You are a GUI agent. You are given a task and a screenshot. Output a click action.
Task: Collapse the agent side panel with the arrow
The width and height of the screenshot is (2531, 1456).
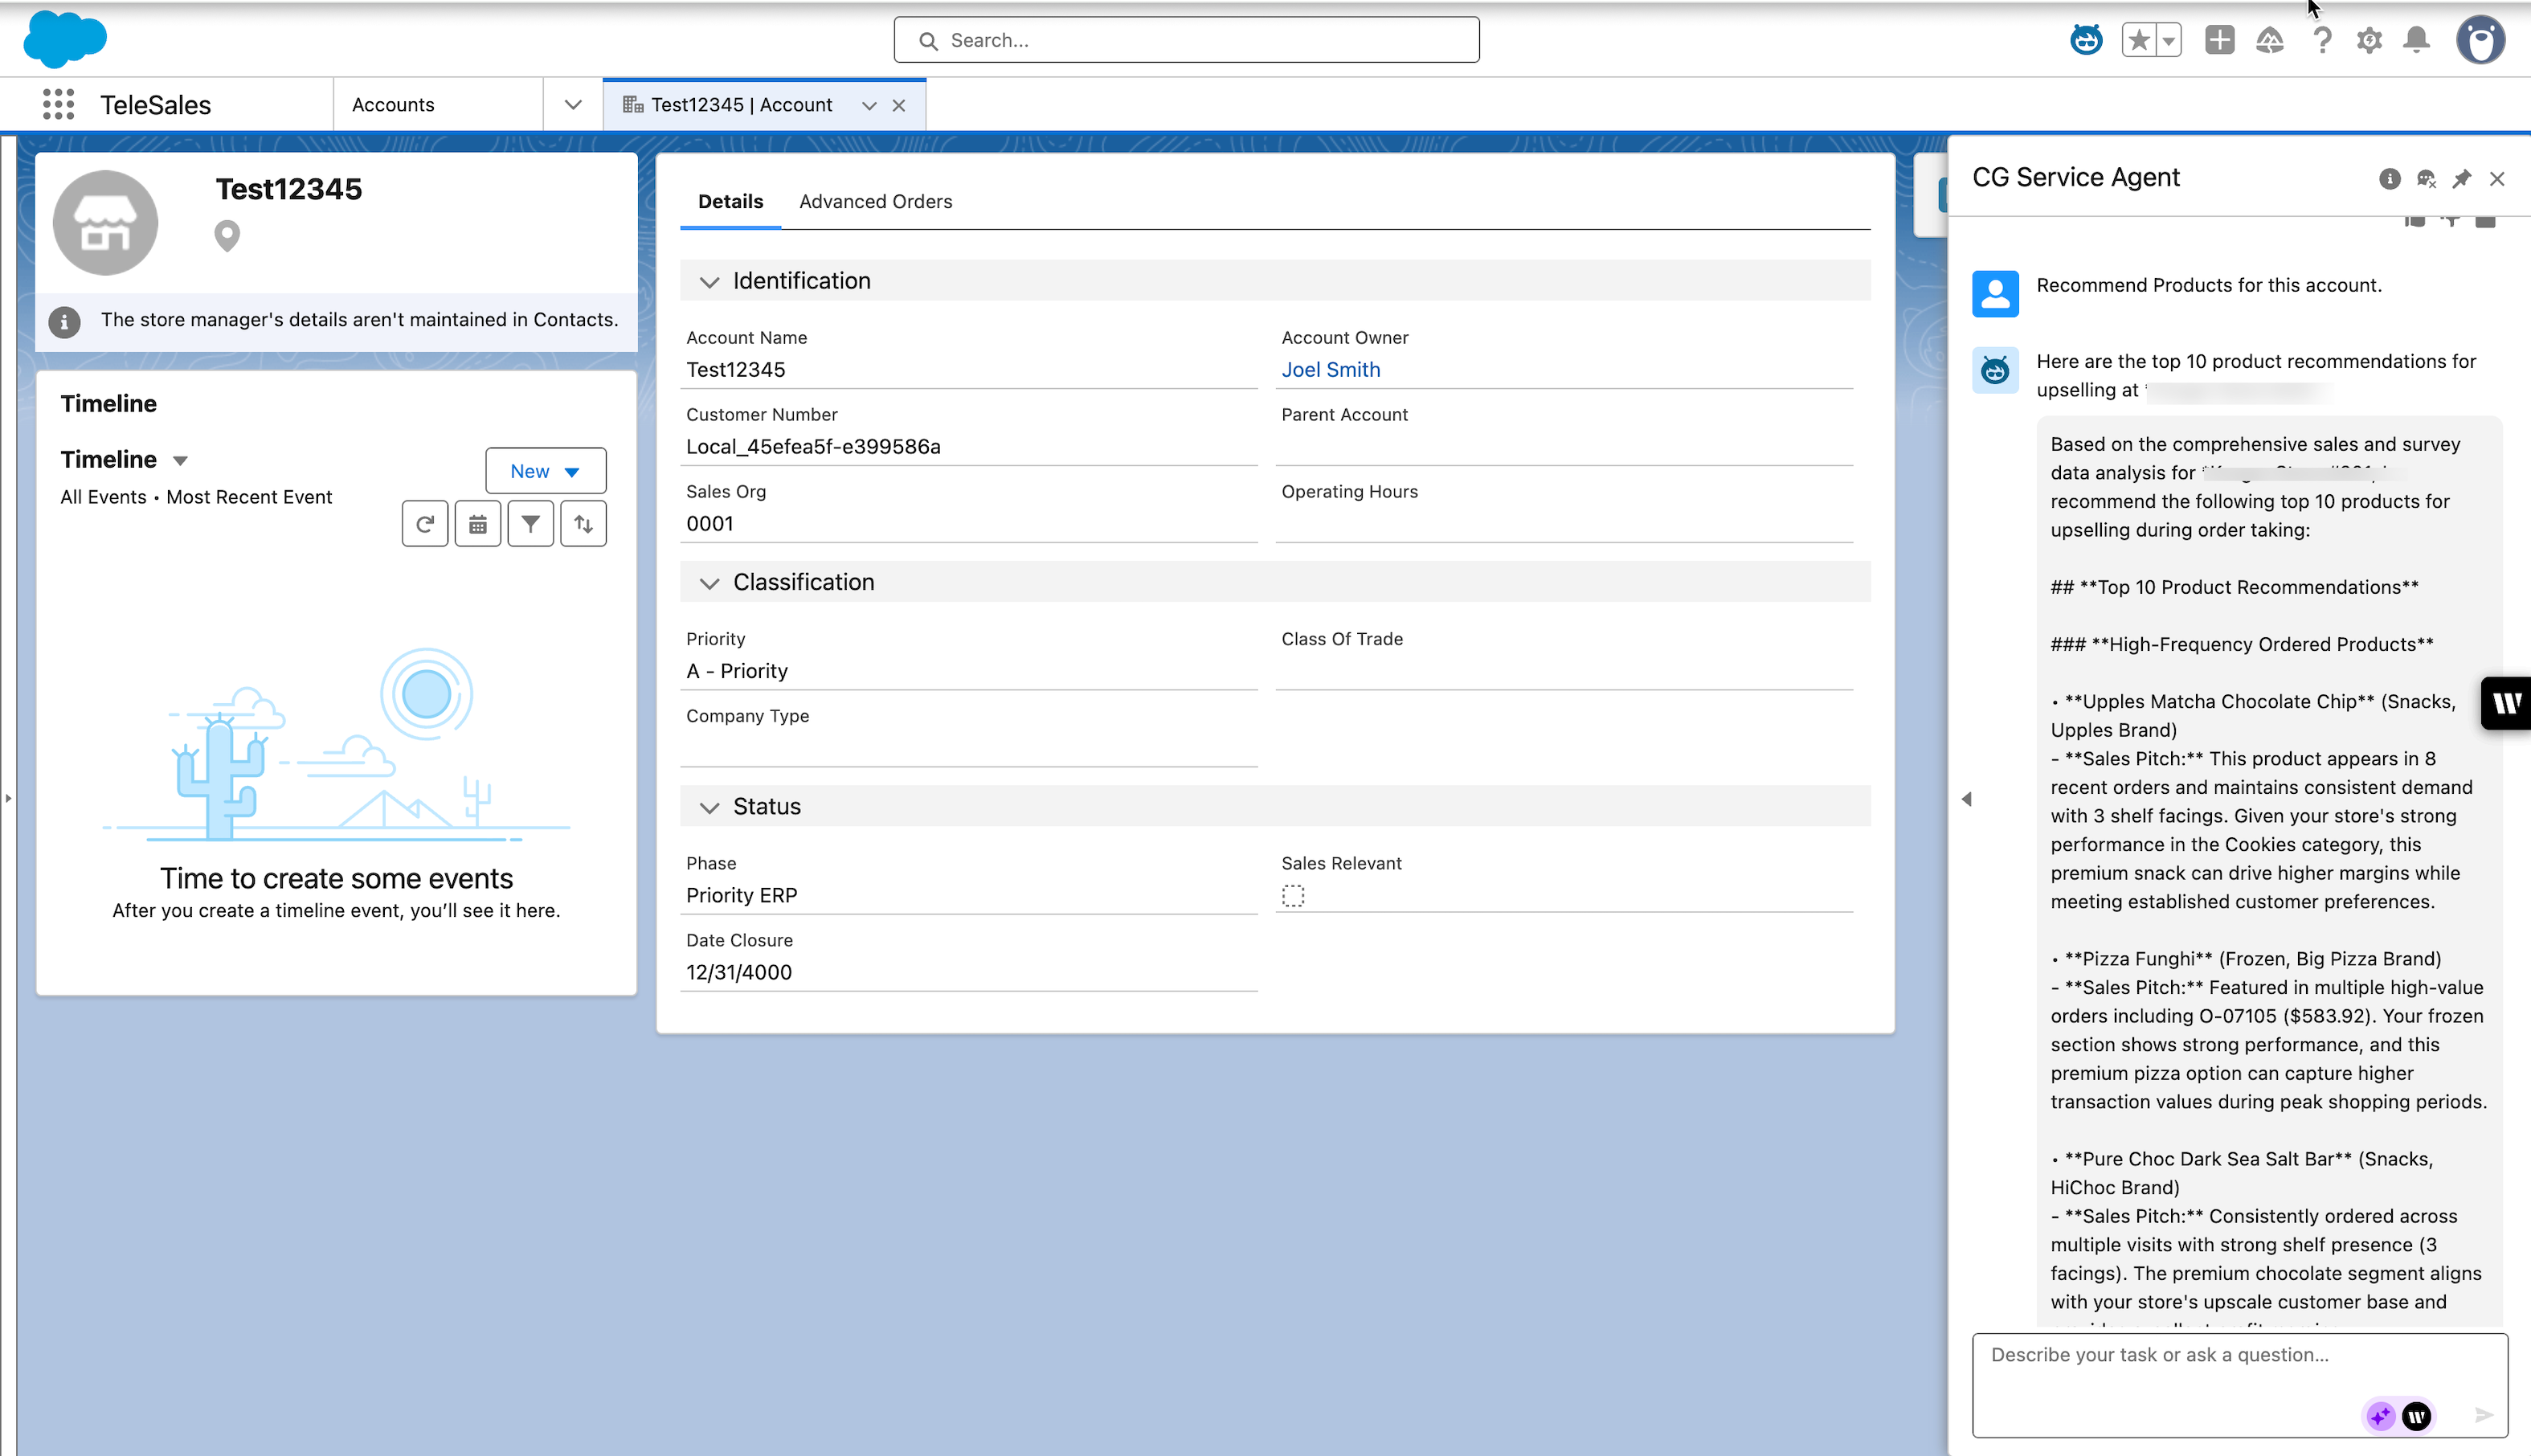tap(1966, 799)
